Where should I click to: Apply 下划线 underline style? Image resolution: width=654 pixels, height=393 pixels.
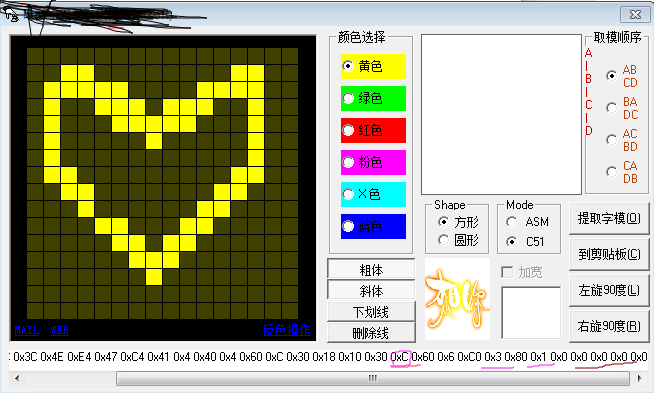coord(371,312)
